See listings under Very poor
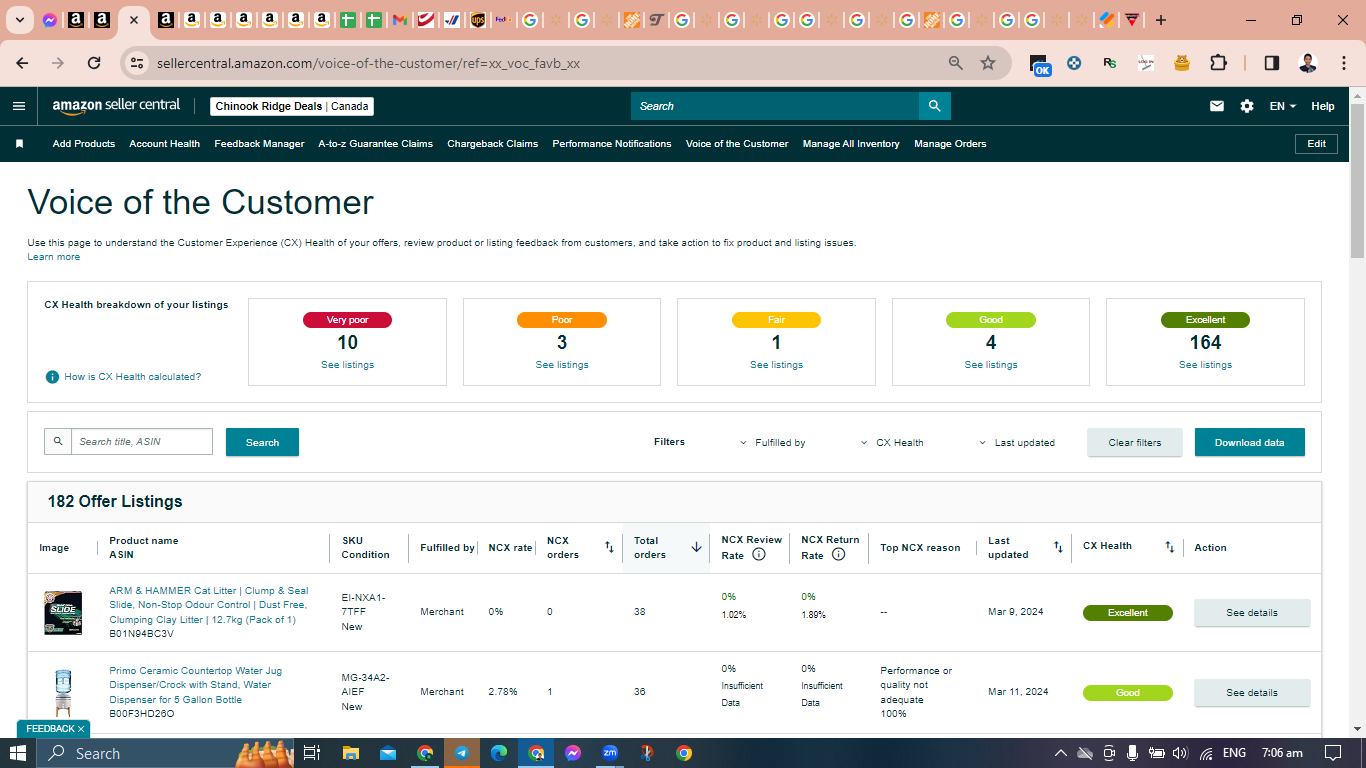This screenshot has width=1366, height=768. coord(348,365)
